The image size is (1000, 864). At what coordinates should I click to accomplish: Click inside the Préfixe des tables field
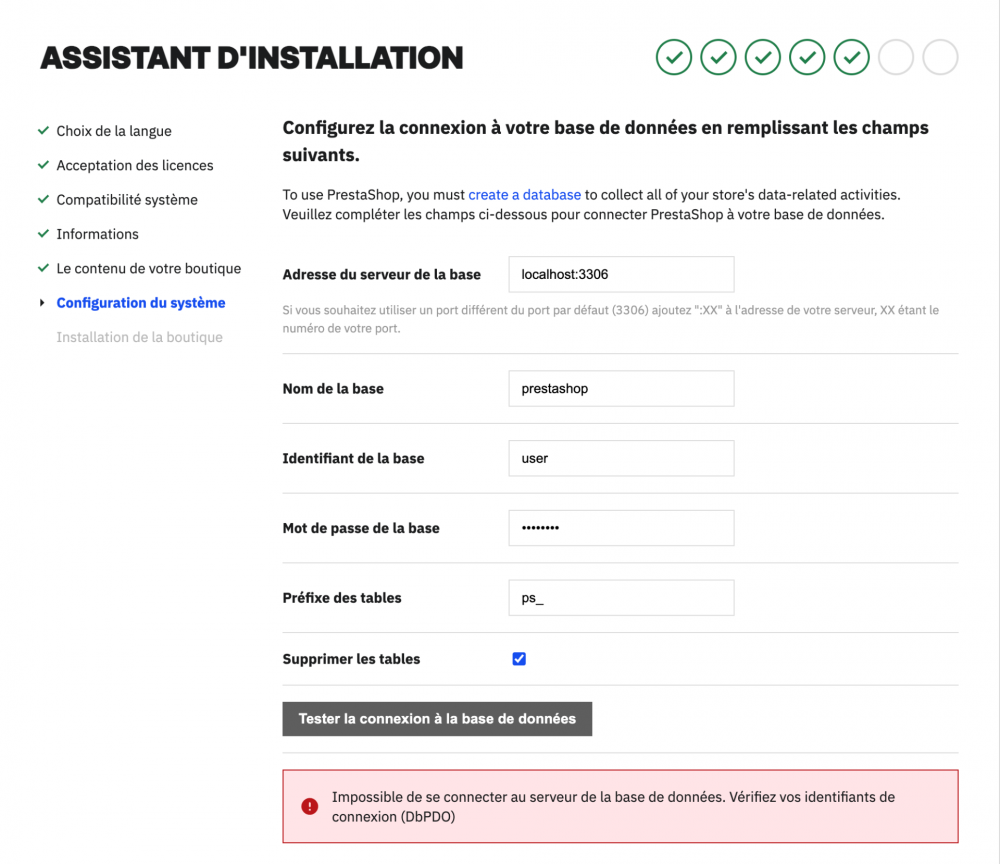[x=621, y=597]
